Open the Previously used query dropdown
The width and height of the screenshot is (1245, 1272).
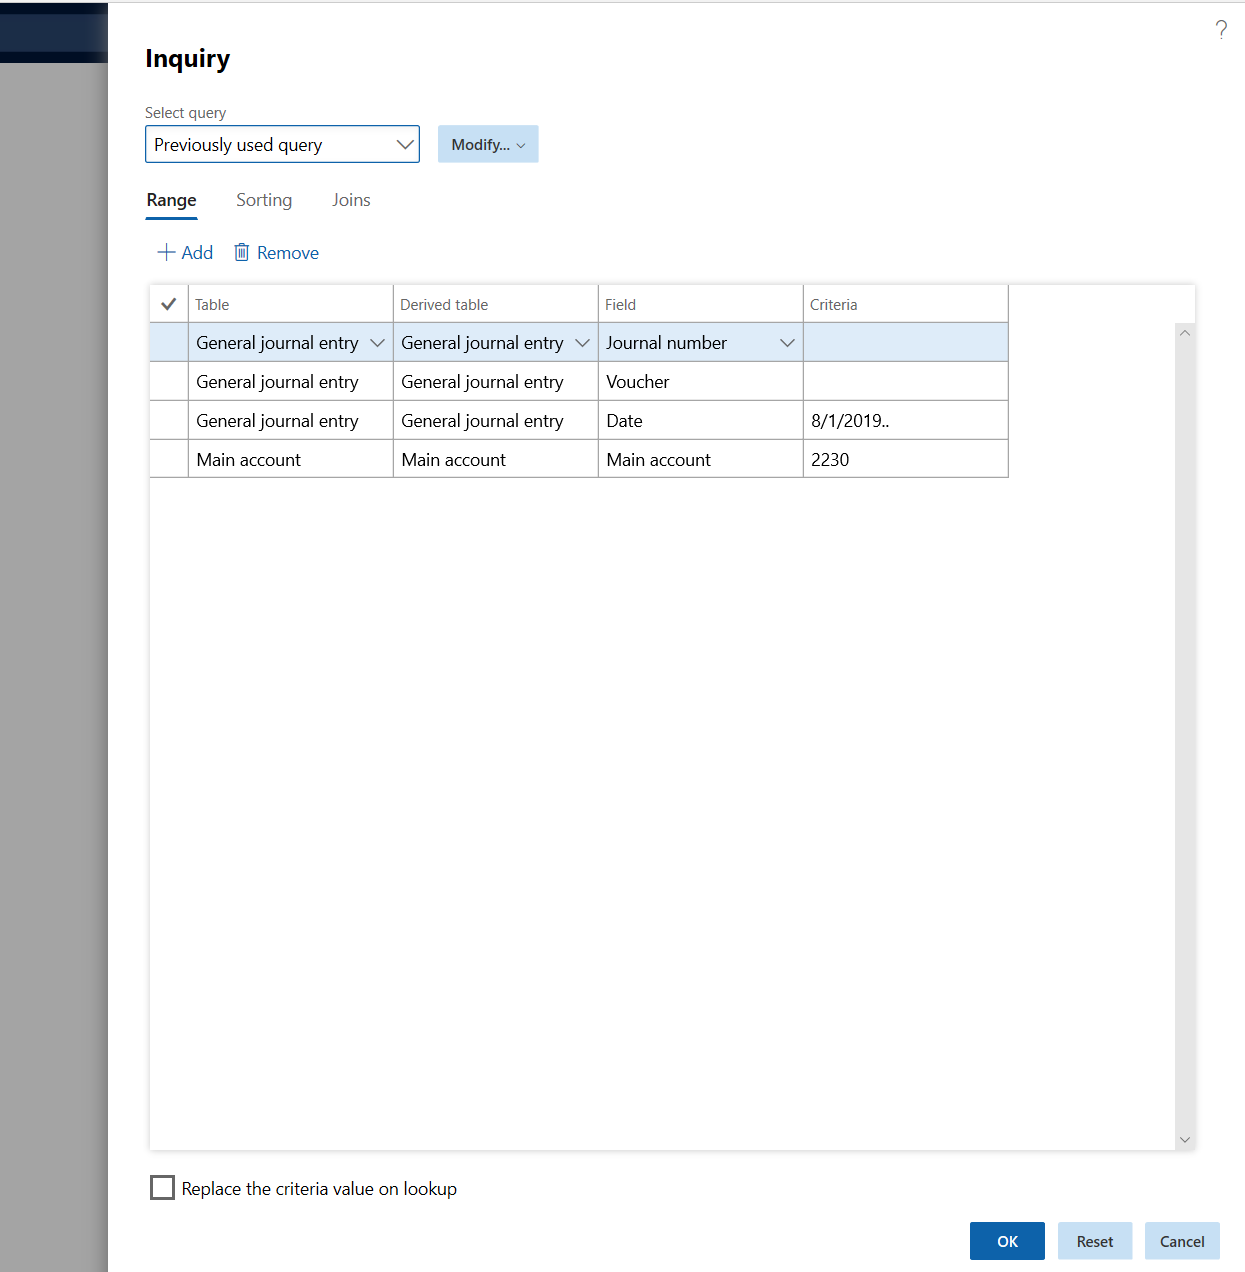click(x=403, y=144)
